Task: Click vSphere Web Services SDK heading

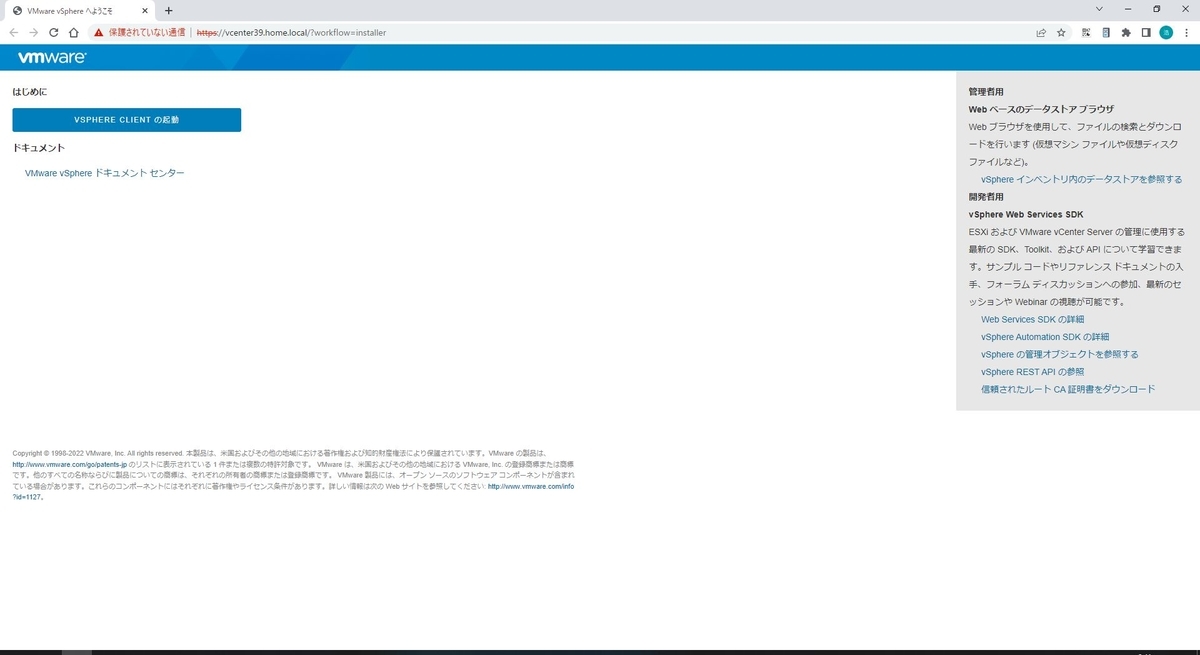Action: tap(1026, 214)
